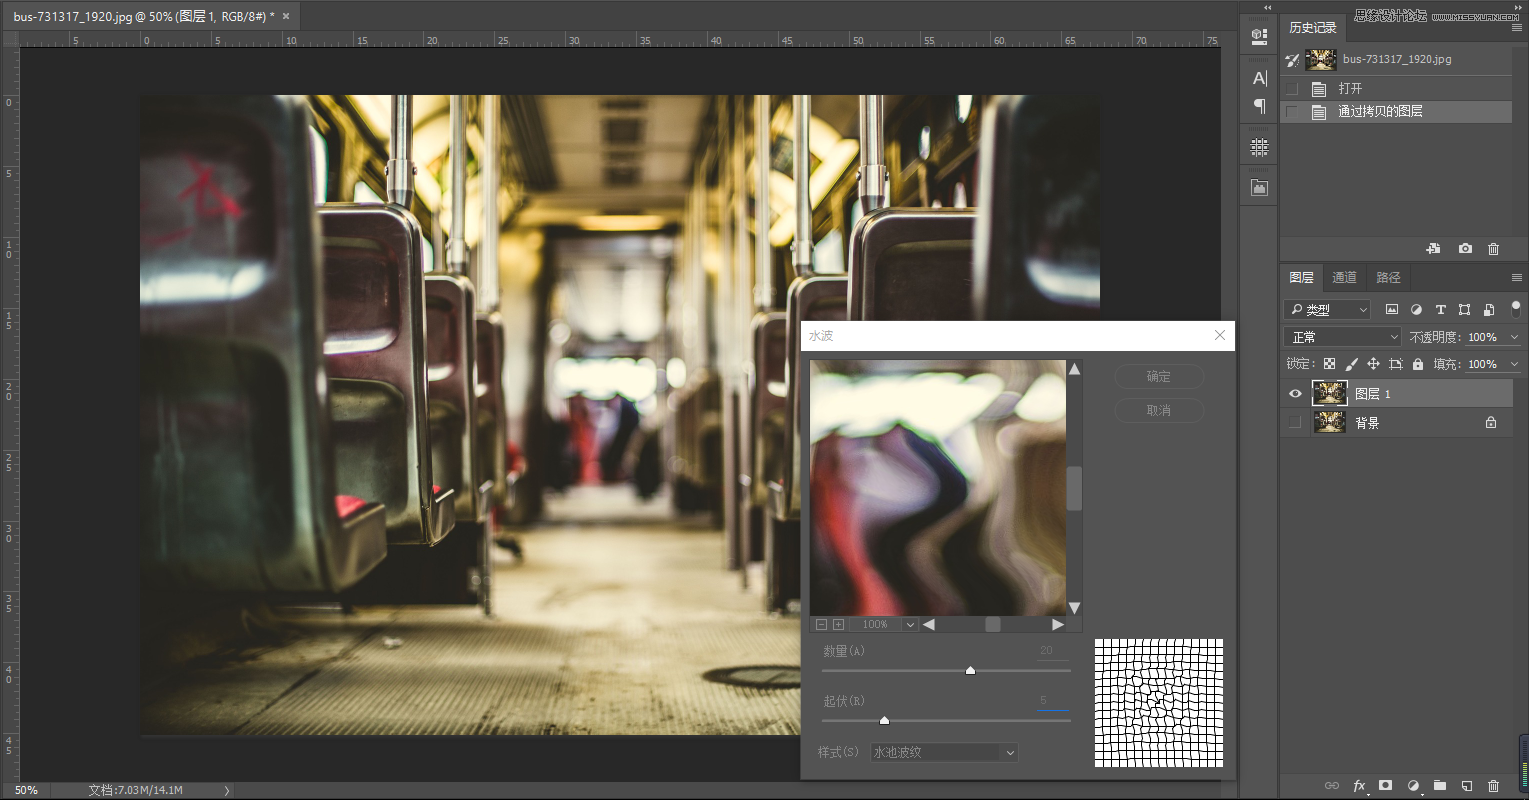Click the lock position (move arrows) icon

click(x=1373, y=364)
